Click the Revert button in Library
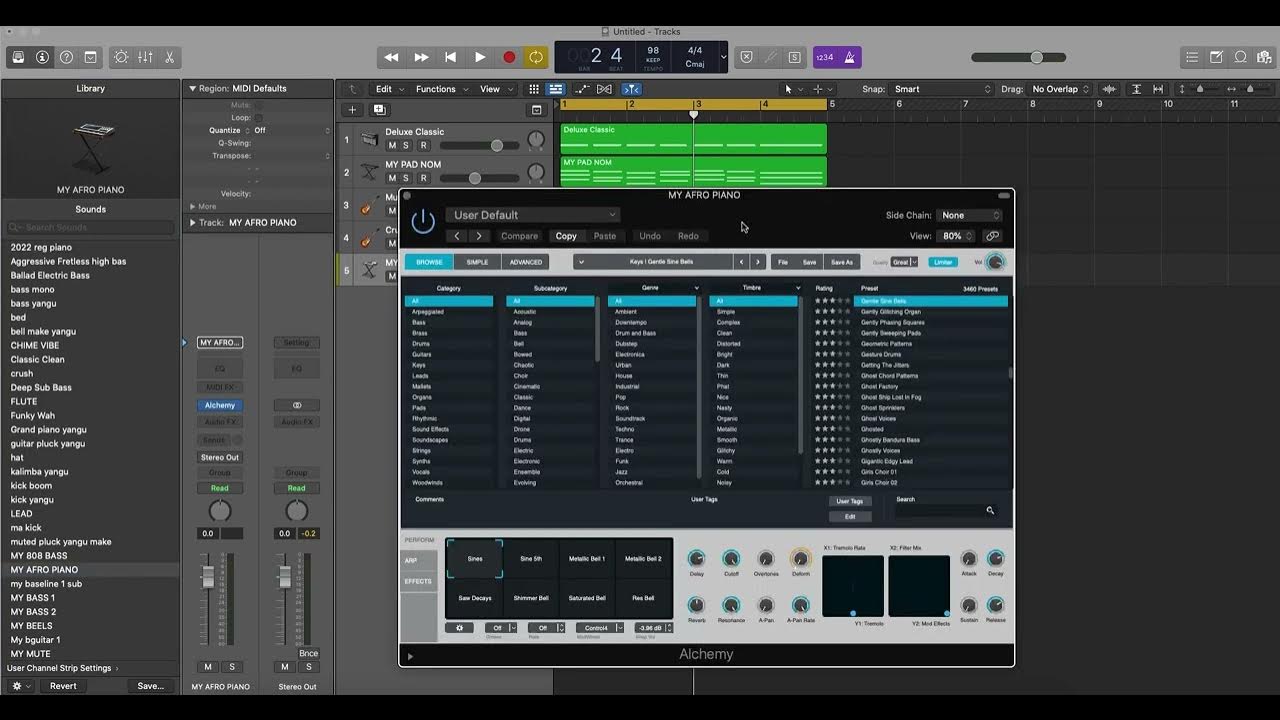 point(63,686)
